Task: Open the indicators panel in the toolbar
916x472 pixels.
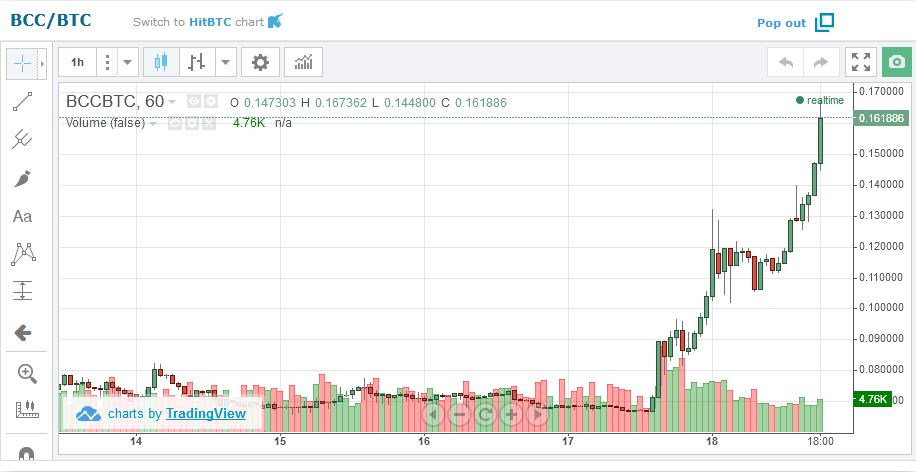Action: 304,62
